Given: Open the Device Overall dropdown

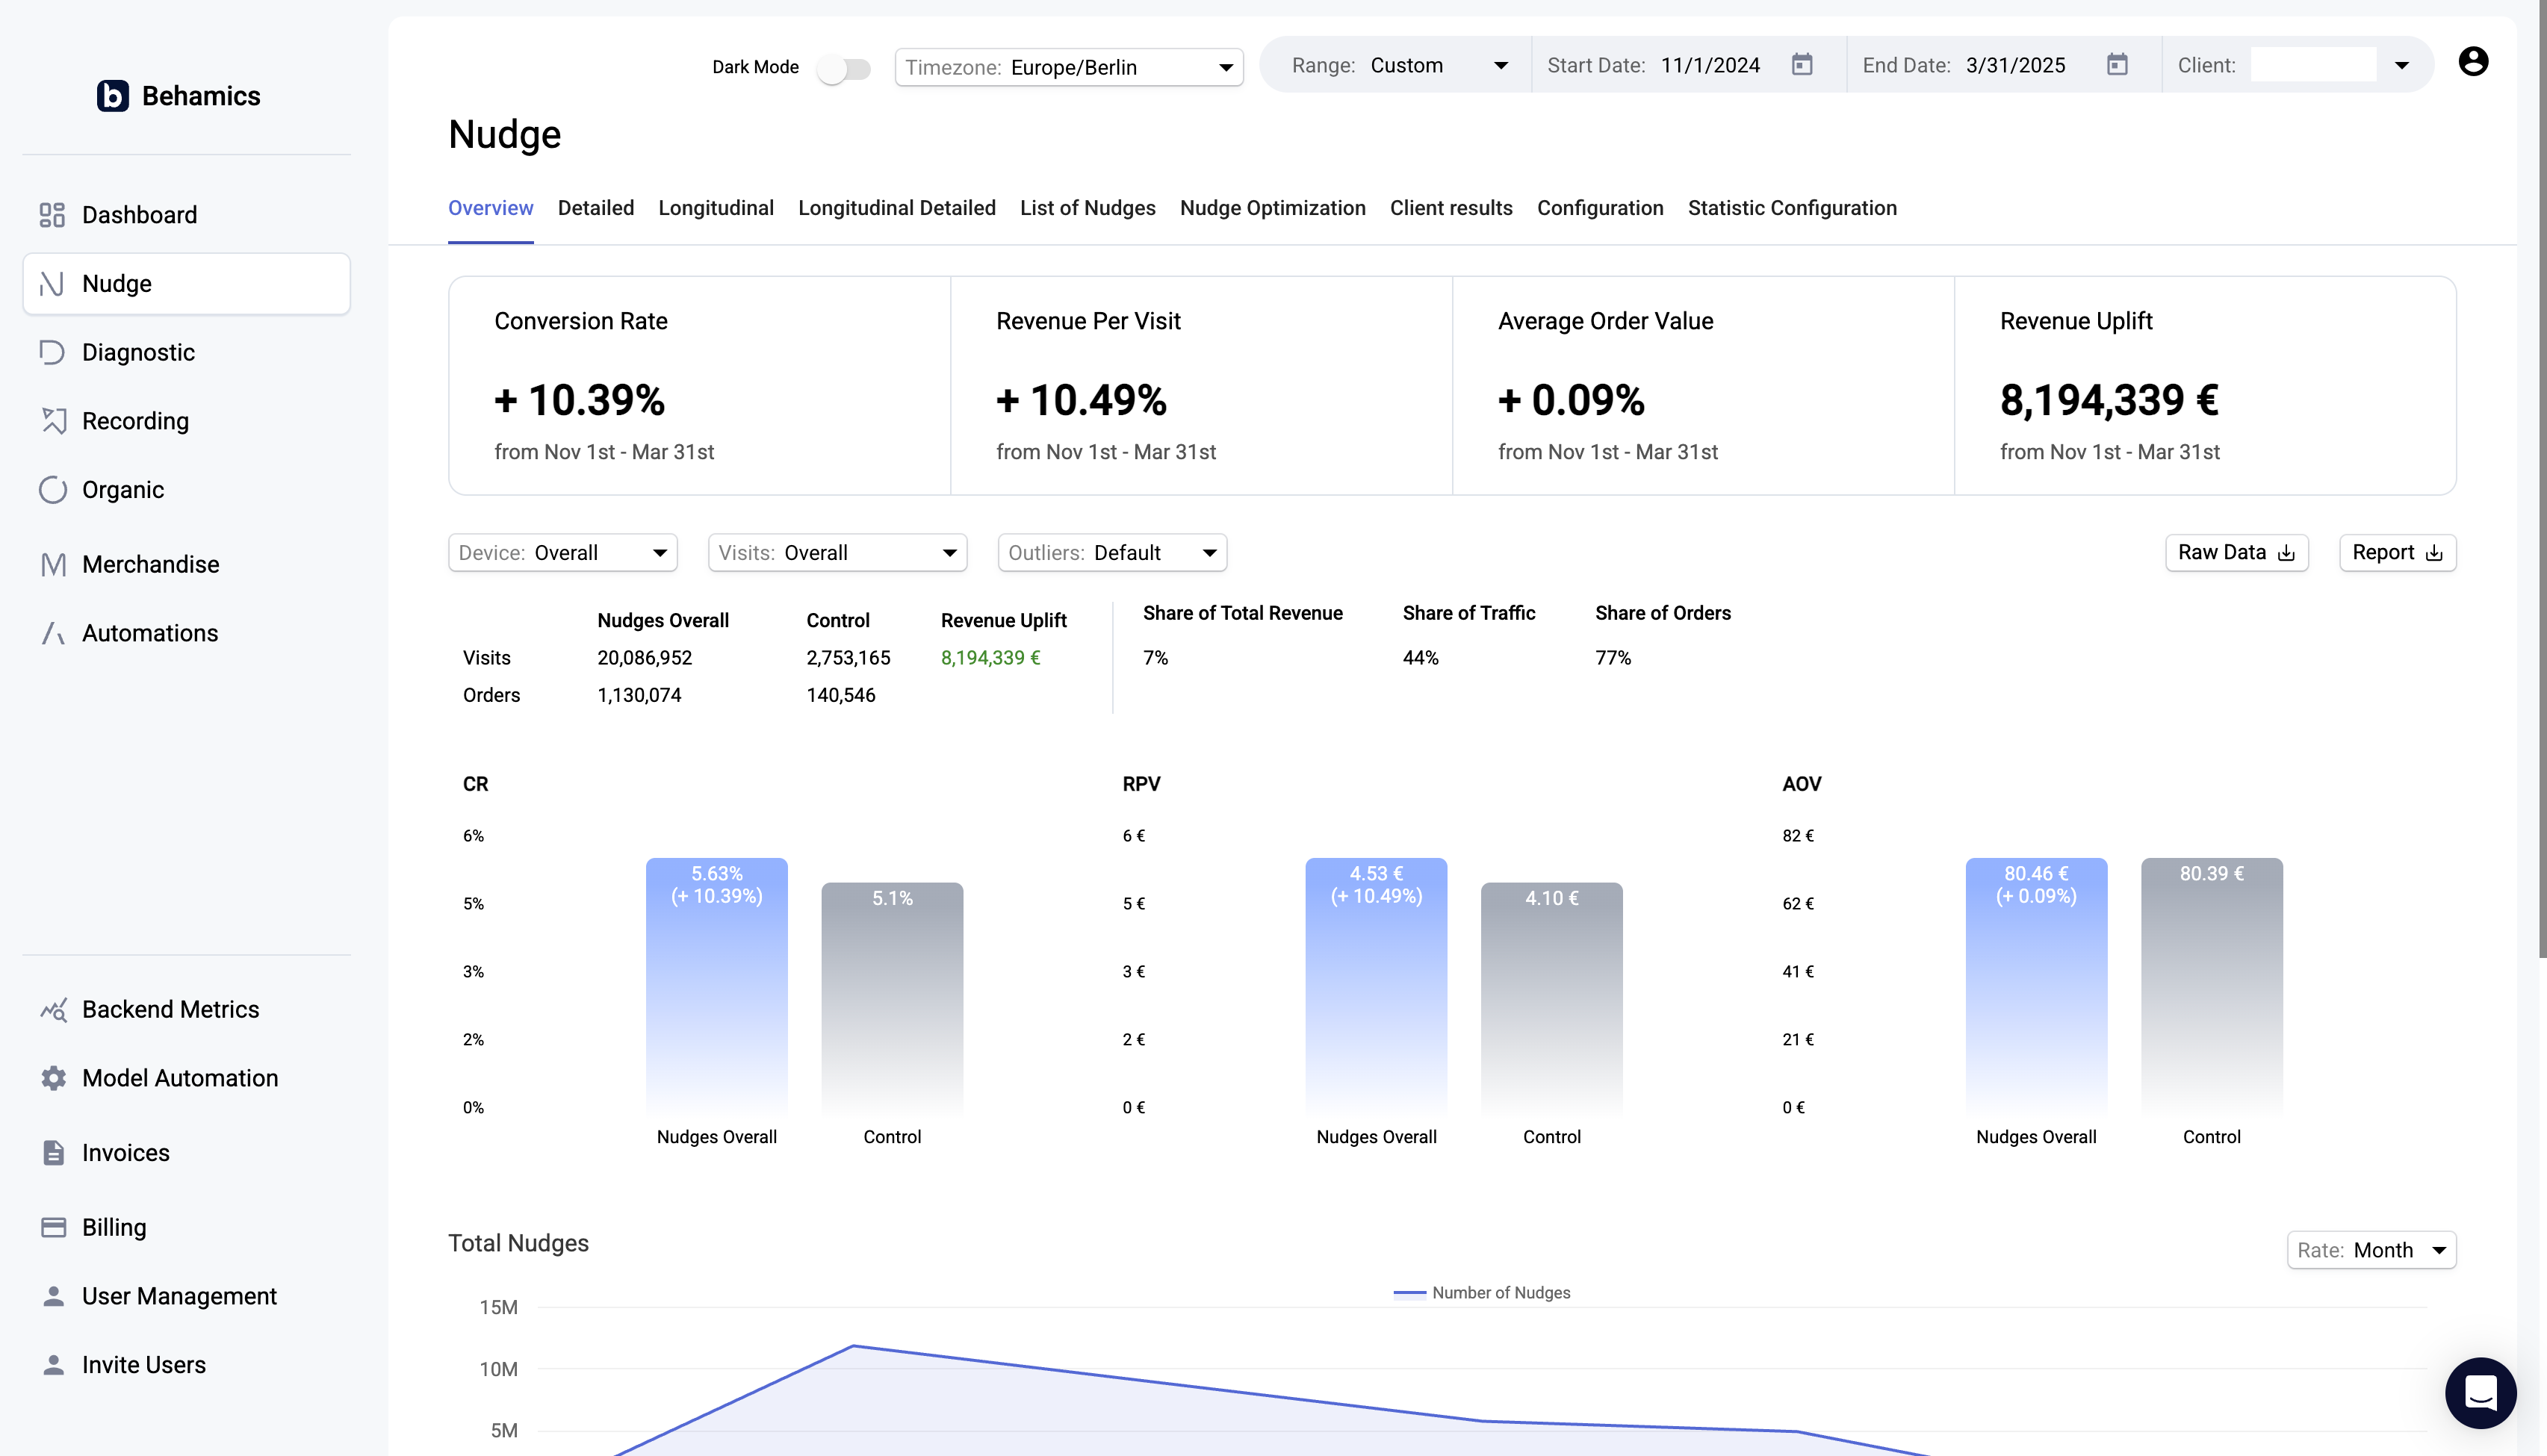Looking at the screenshot, I should coord(562,553).
